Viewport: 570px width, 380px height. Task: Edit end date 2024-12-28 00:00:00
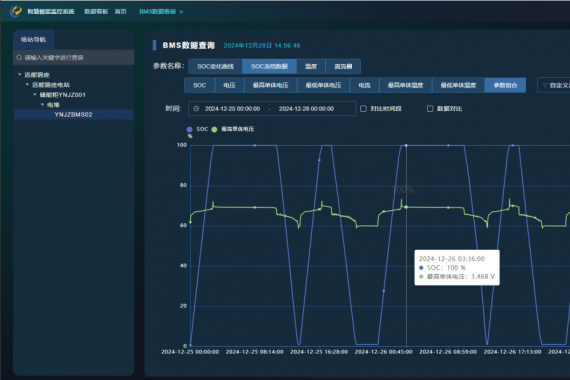(306, 109)
